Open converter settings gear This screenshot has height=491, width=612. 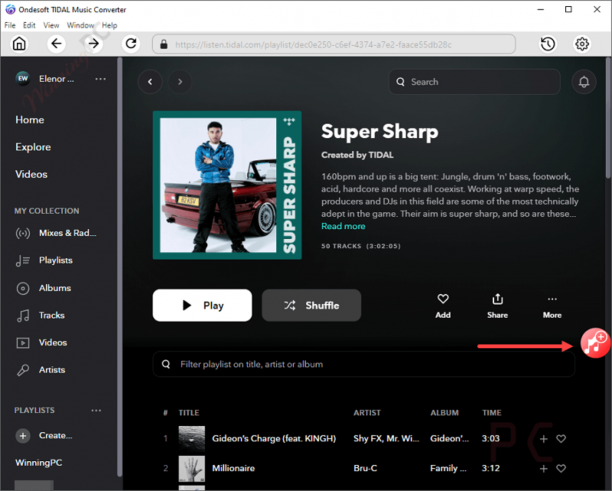(x=582, y=44)
